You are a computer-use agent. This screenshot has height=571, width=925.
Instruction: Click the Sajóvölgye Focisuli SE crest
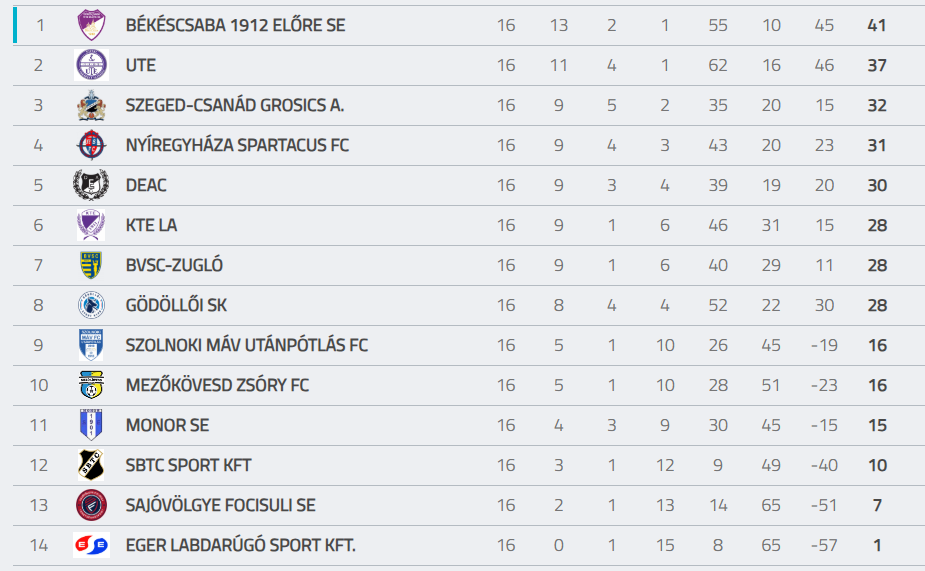coord(91,505)
